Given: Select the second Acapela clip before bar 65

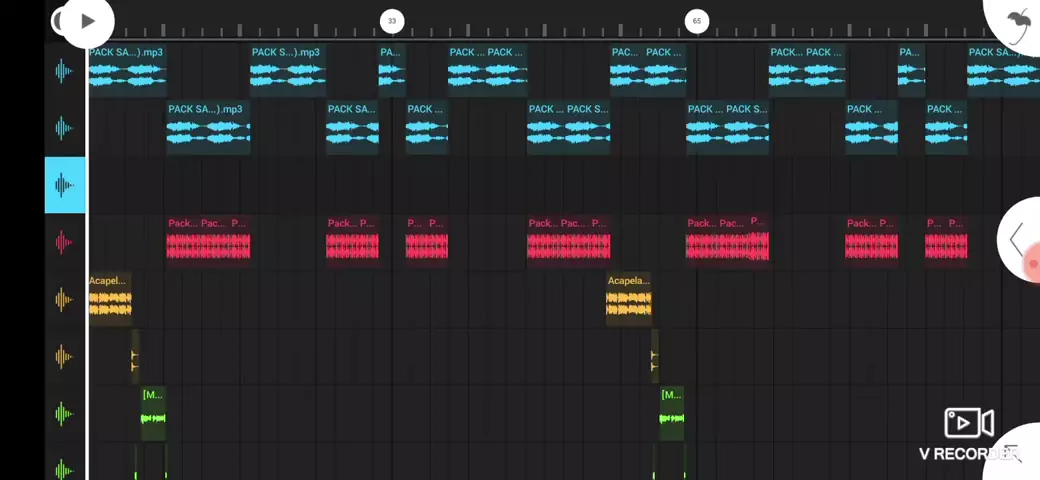Looking at the screenshot, I should point(628,298).
